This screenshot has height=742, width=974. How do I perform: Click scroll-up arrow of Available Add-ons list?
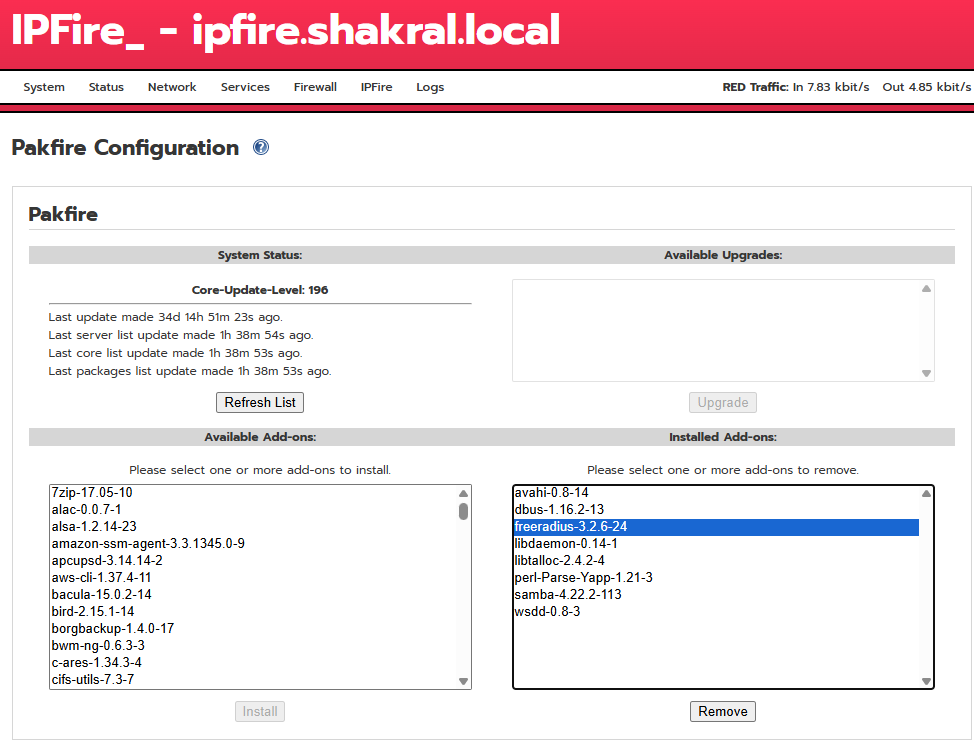click(463, 493)
